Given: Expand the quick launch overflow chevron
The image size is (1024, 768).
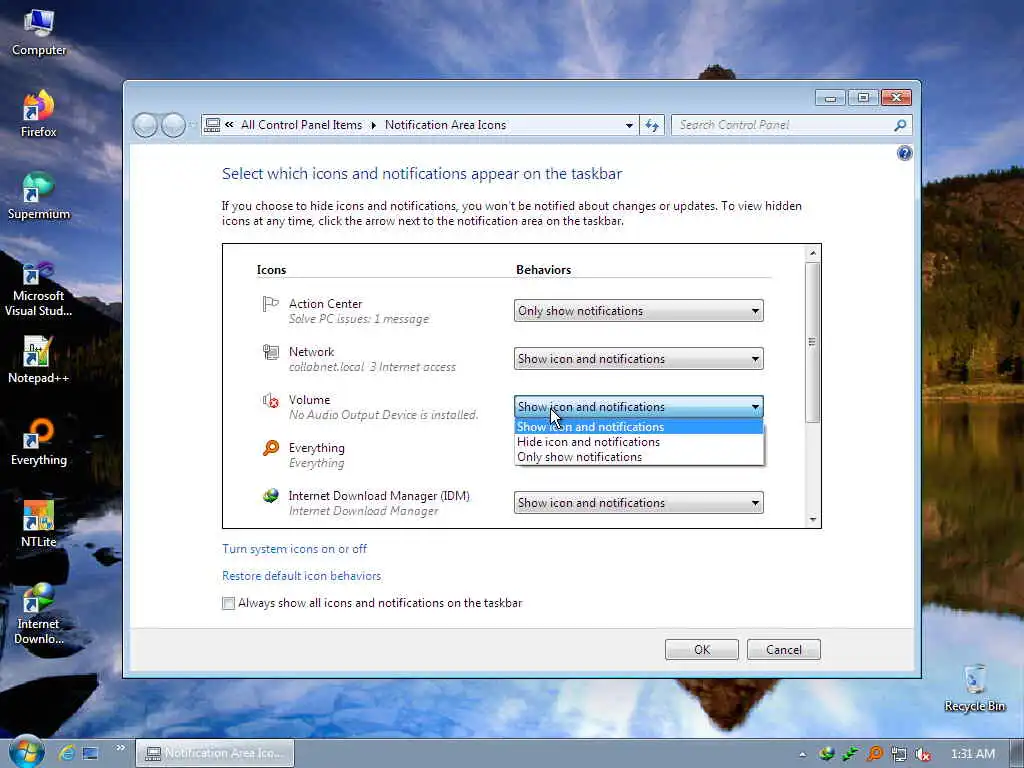Looking at the screenshot, I should pos(120,748).
